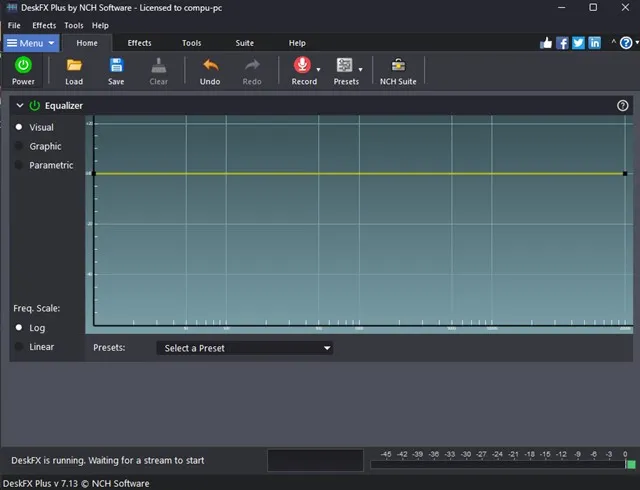The width and height of the screenshot is (640, 490).
Task: Switch to the Effects ribbon tab
Action: [139, 43]
